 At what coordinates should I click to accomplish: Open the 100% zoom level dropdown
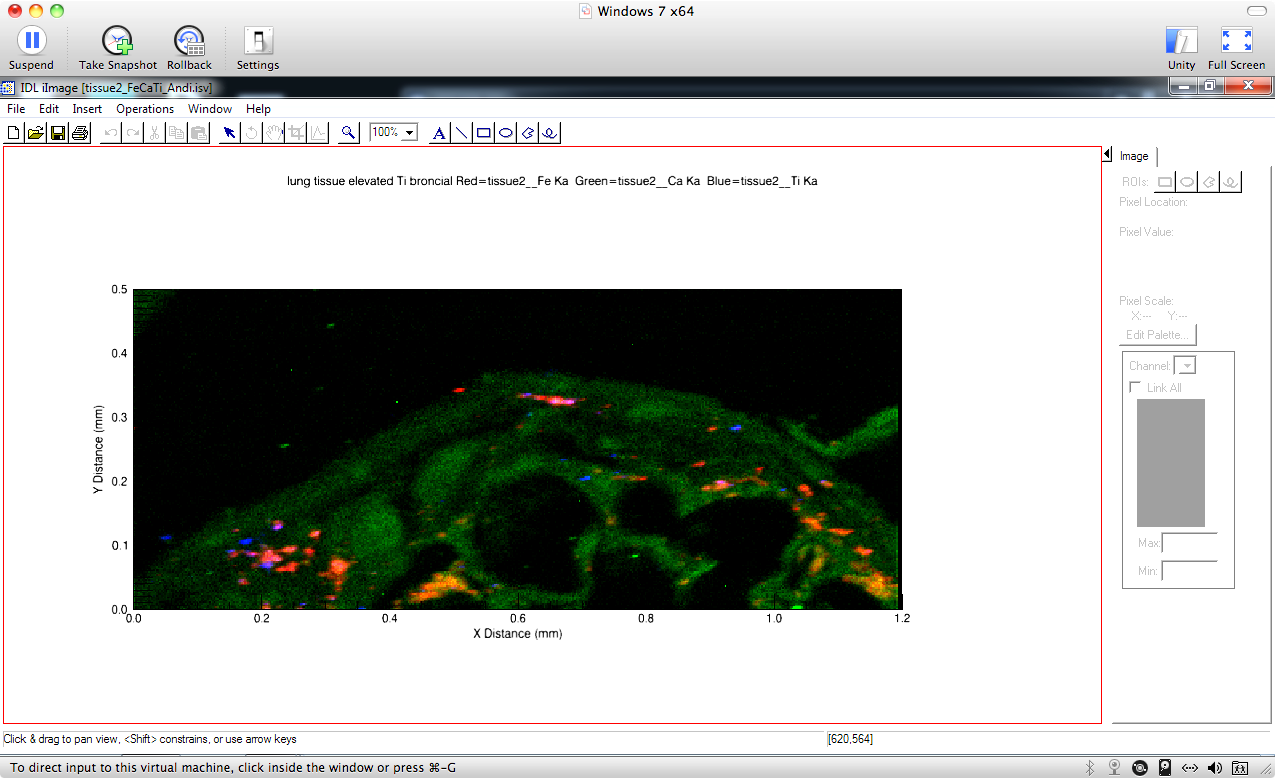[409, 131]
